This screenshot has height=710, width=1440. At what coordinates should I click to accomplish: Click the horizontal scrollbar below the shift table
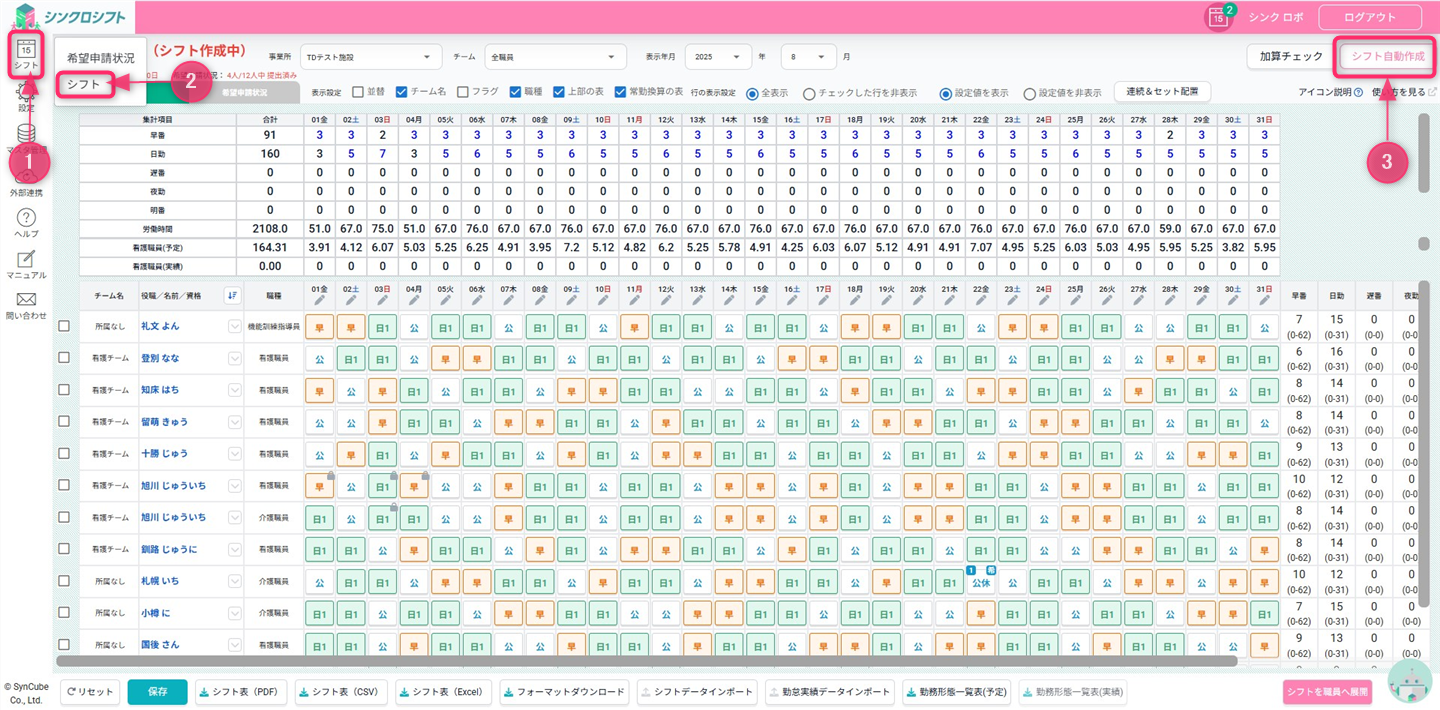click(x=646, y=661)
